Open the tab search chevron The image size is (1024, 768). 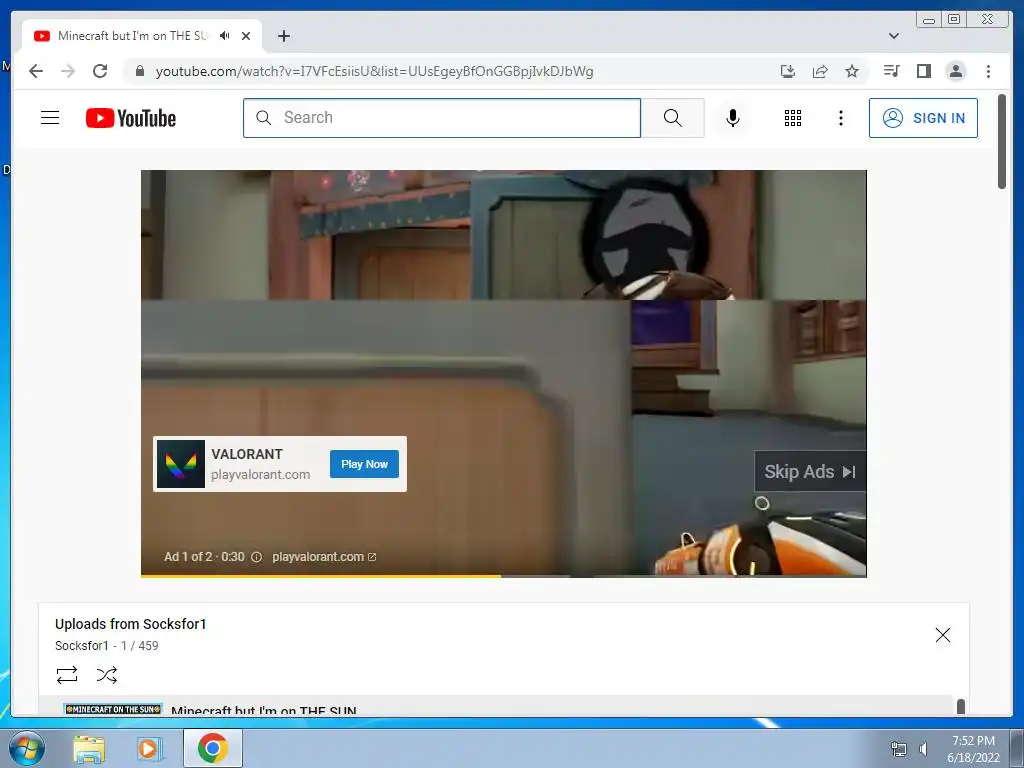(x=894, y=36)
